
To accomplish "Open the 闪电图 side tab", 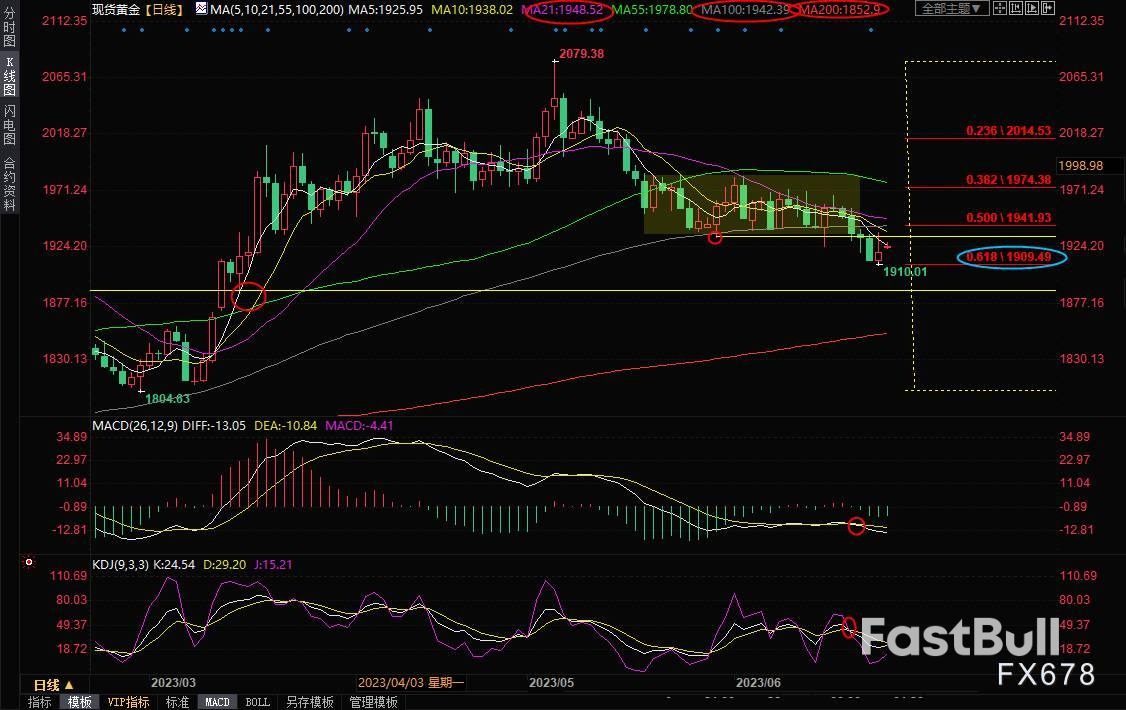I will point(9,124).
